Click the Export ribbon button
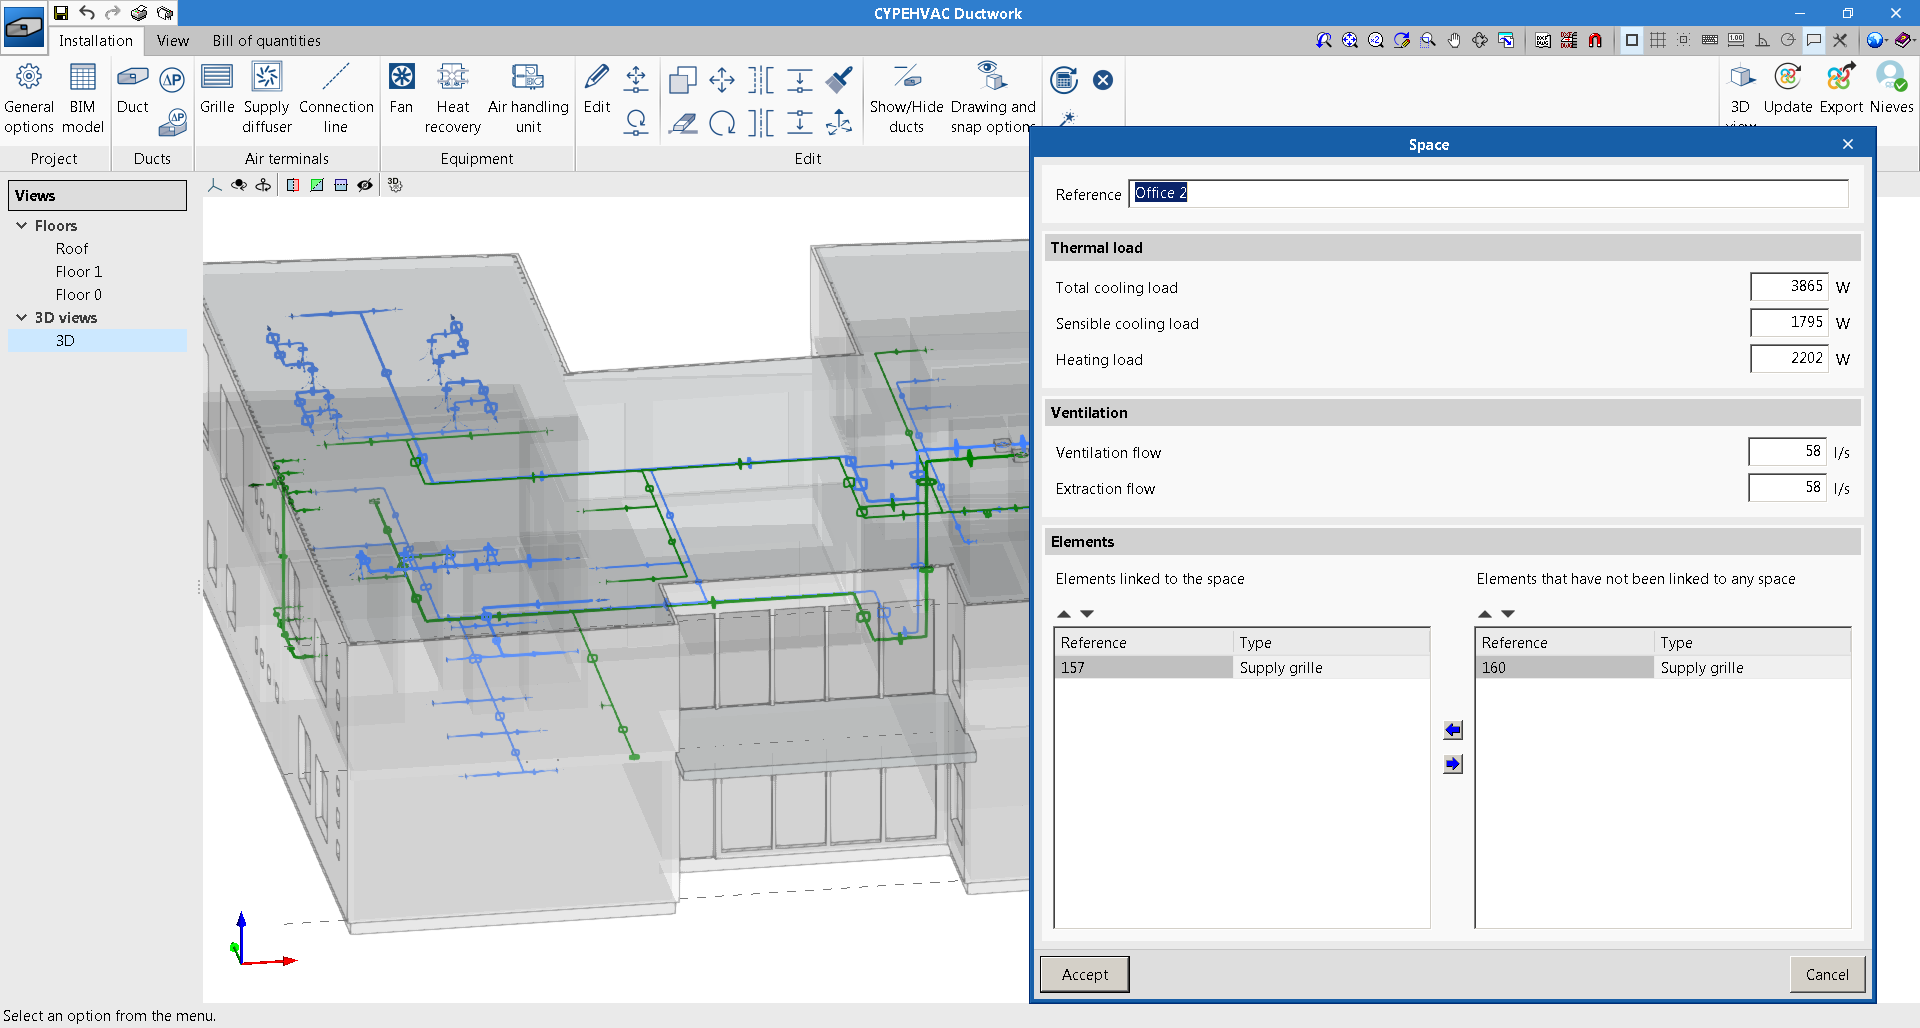This screenshot has width=1920, height=1028. click(1841, 88)
